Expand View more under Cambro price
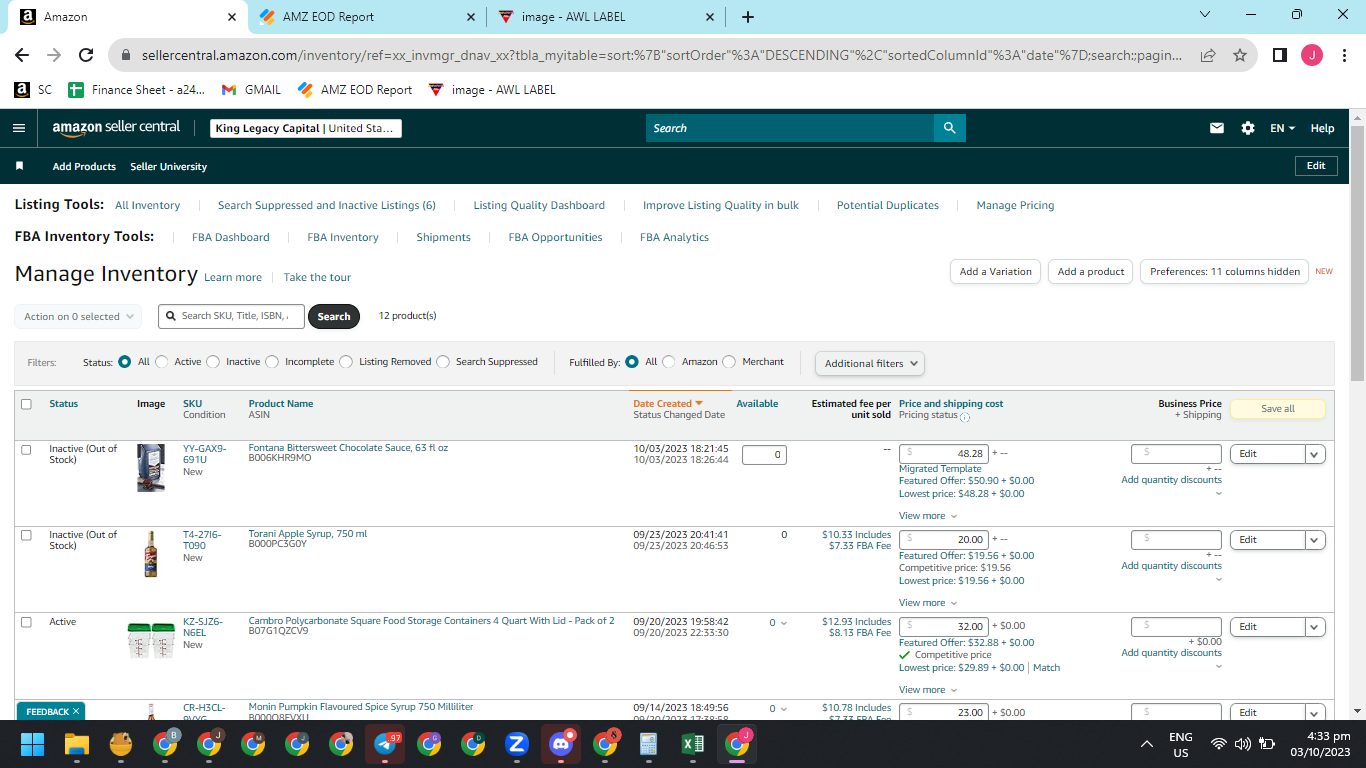This screenshot has width=1366, height=768. (927, 690)
